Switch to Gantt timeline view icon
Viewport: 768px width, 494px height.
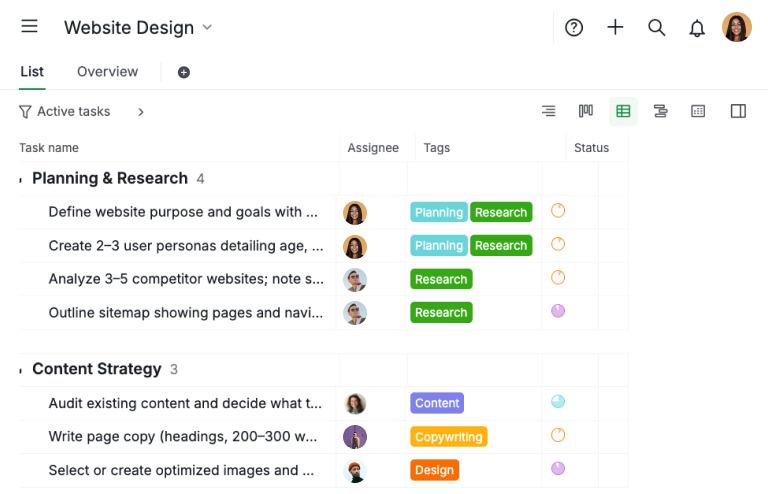(660, 111)
